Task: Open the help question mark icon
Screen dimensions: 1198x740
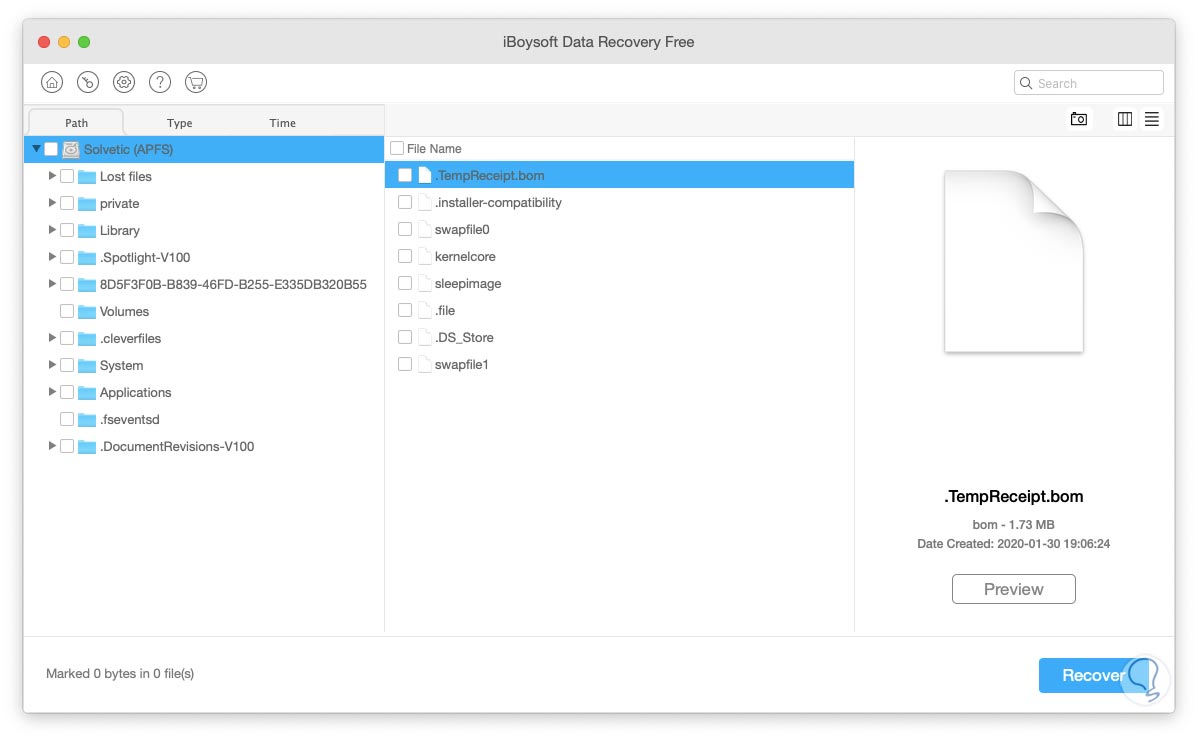Action: pos(160,82)
